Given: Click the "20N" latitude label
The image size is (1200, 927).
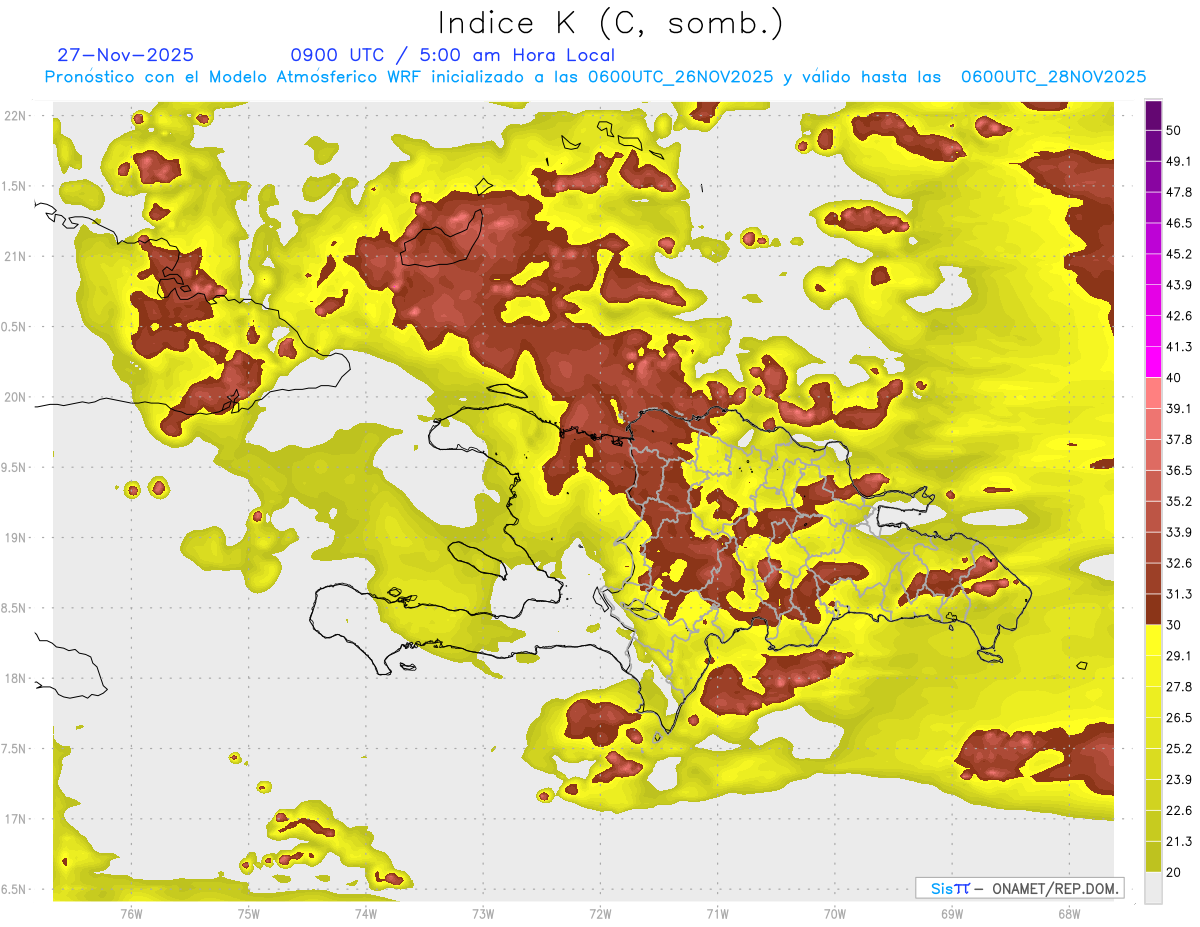Looking at the screenshot, I should [15, 397].
